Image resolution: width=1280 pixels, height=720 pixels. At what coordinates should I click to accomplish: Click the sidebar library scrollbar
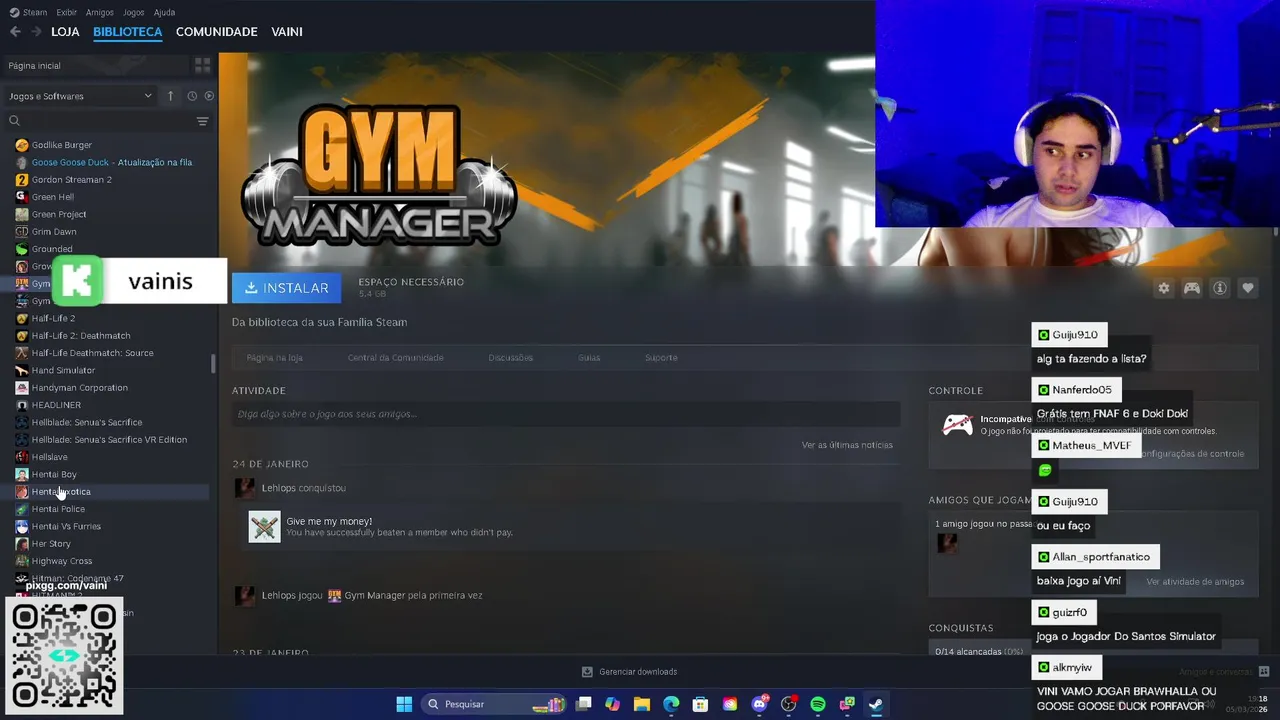point(213,364)
